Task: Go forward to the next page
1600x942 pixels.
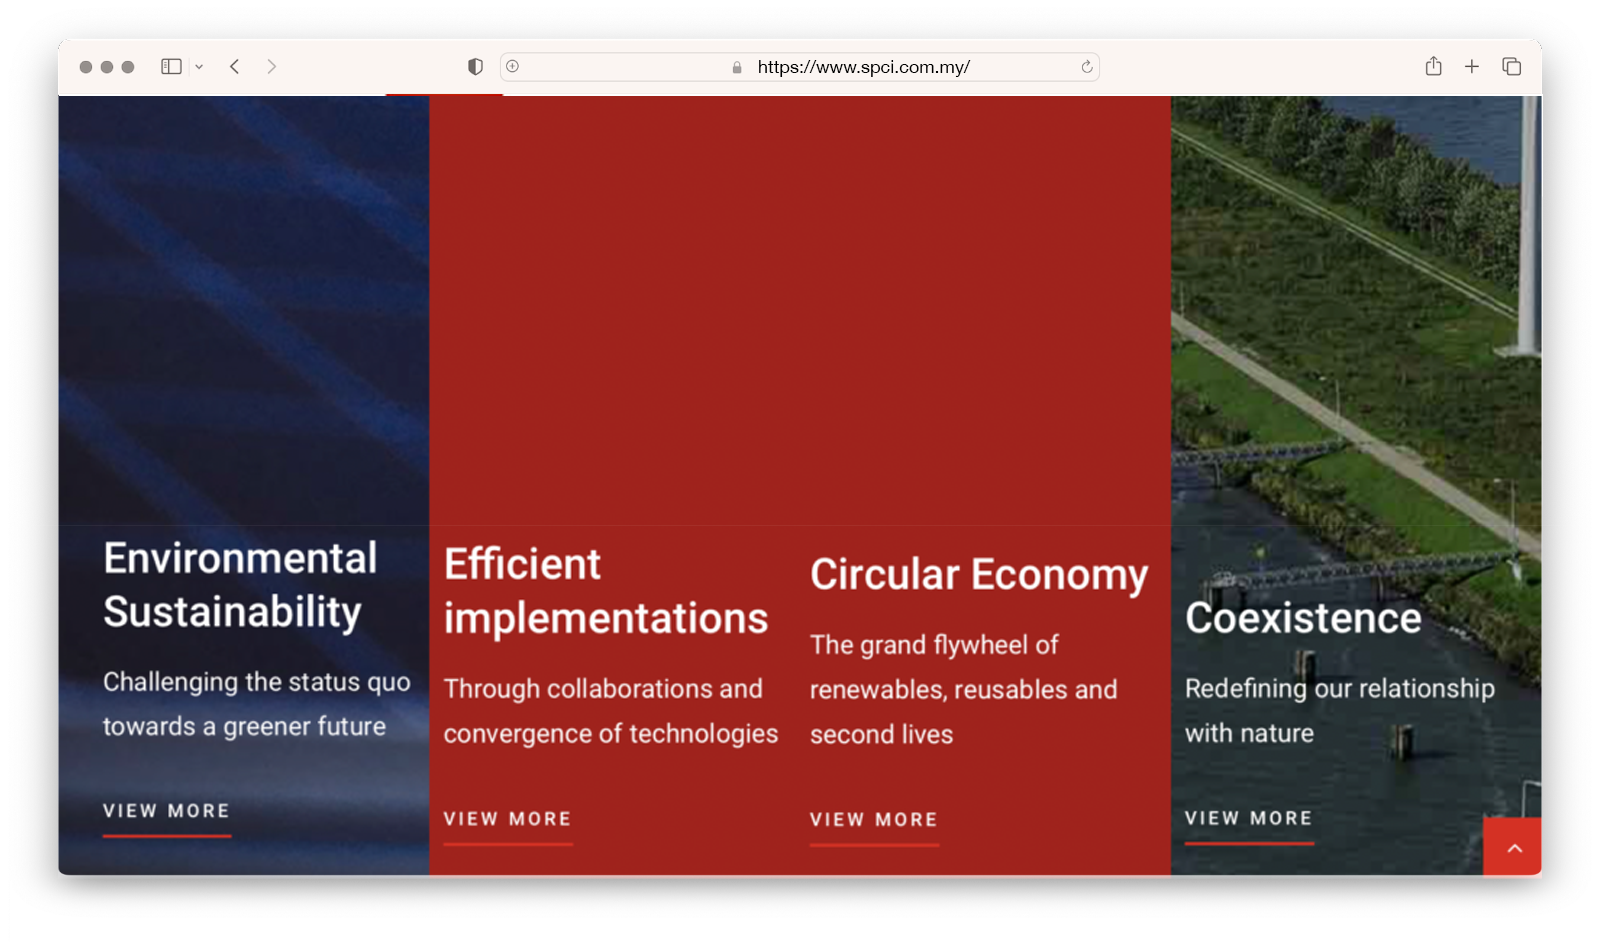Action: coord(271,67)
